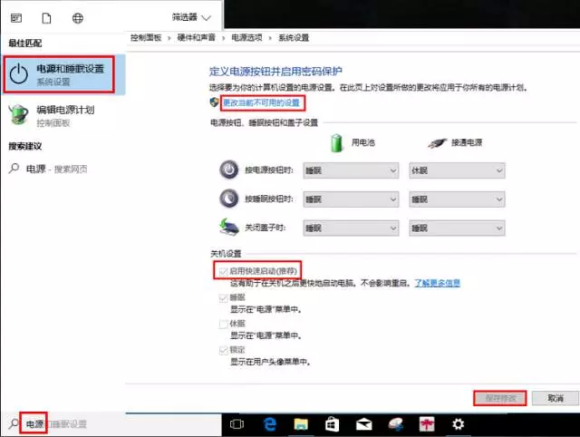580x437 pixels.
Task: Open Settings gear on the taskbar
Action: 458,424
